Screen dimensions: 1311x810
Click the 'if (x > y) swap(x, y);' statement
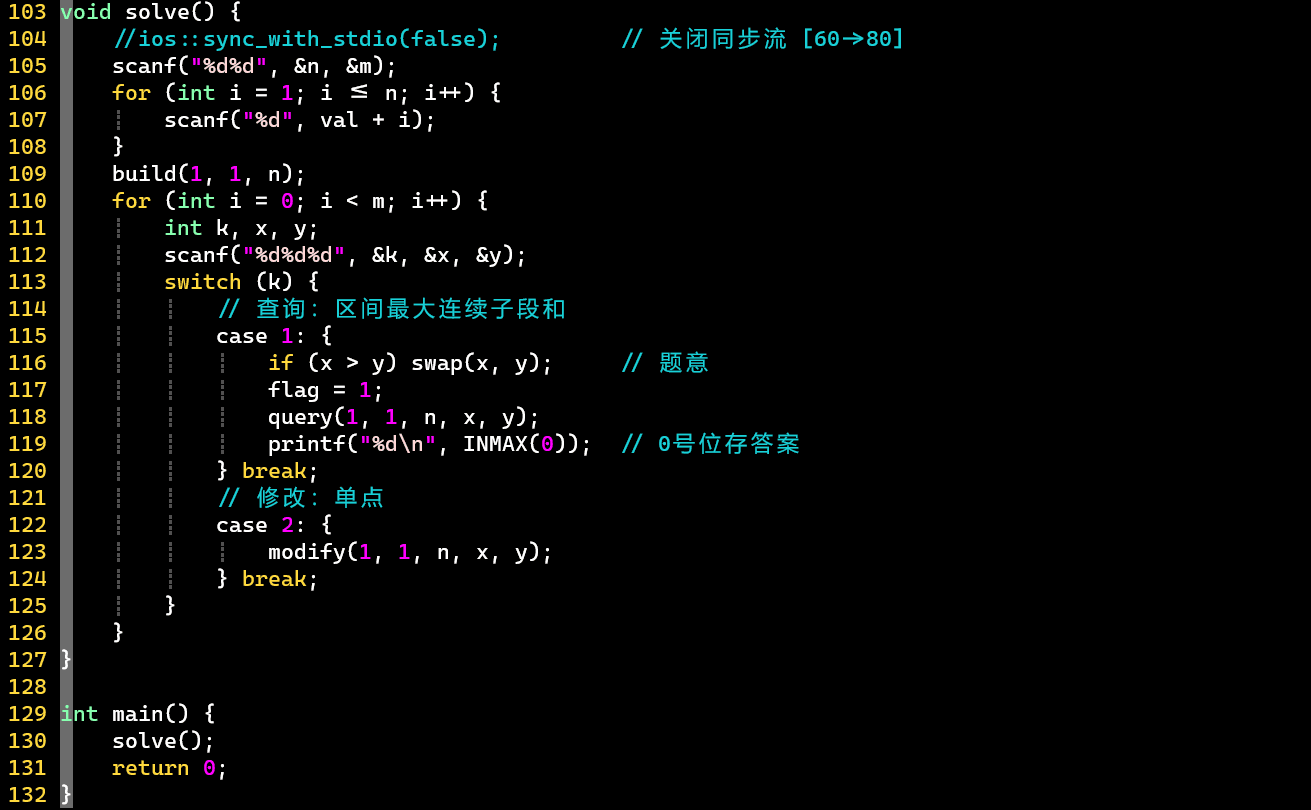[411, 363]
